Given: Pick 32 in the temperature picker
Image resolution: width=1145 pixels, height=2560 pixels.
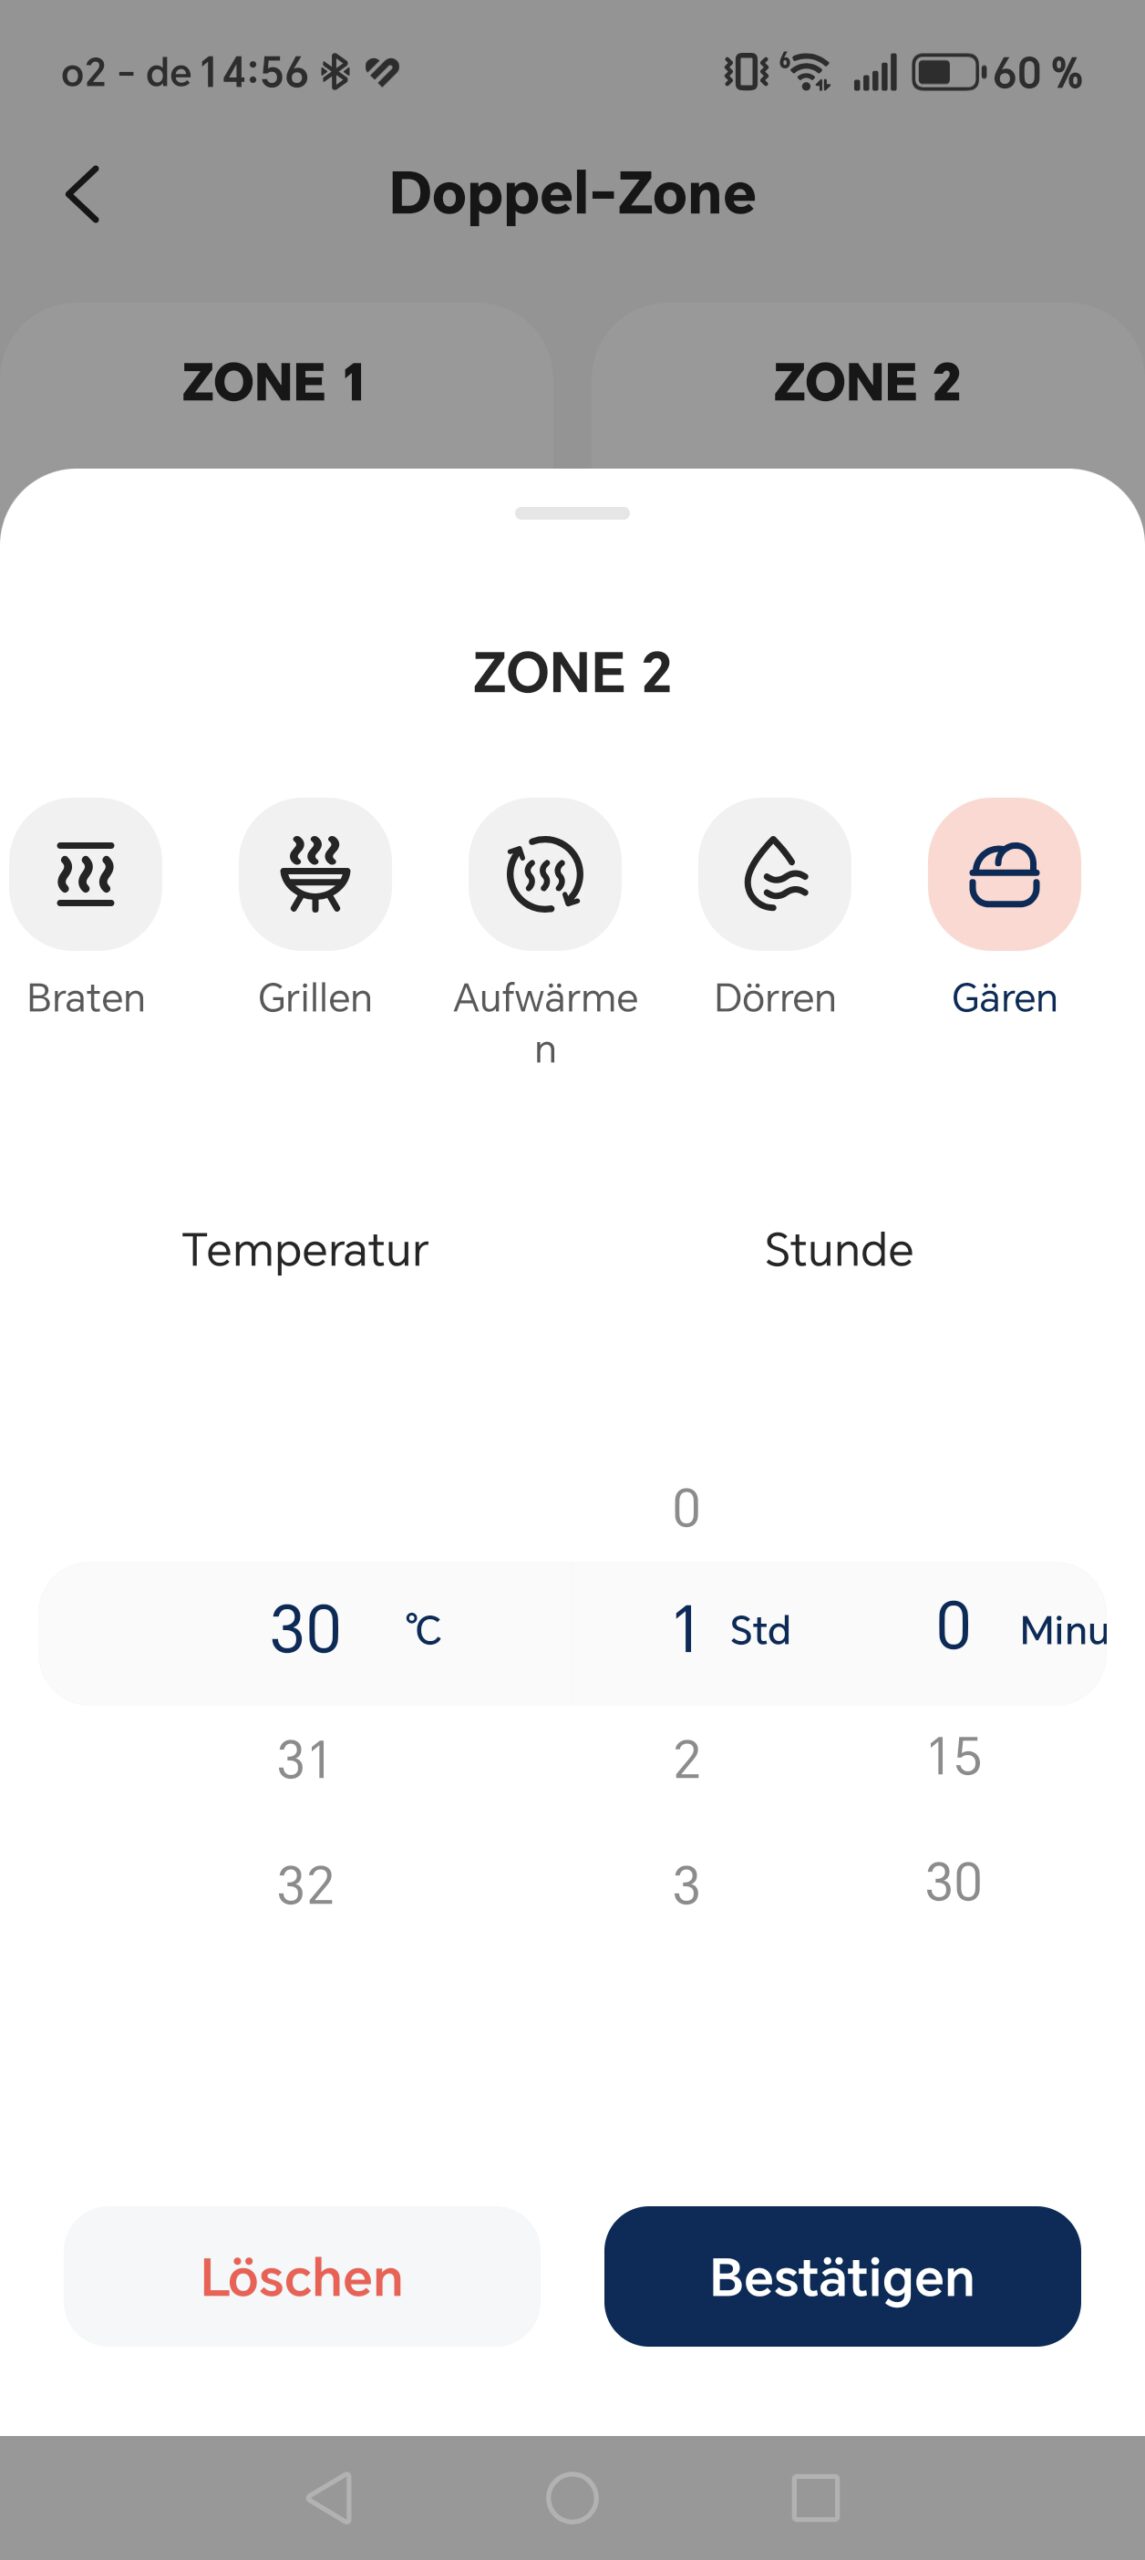Looking at the screenshot, I should [x=305, y=1885].
